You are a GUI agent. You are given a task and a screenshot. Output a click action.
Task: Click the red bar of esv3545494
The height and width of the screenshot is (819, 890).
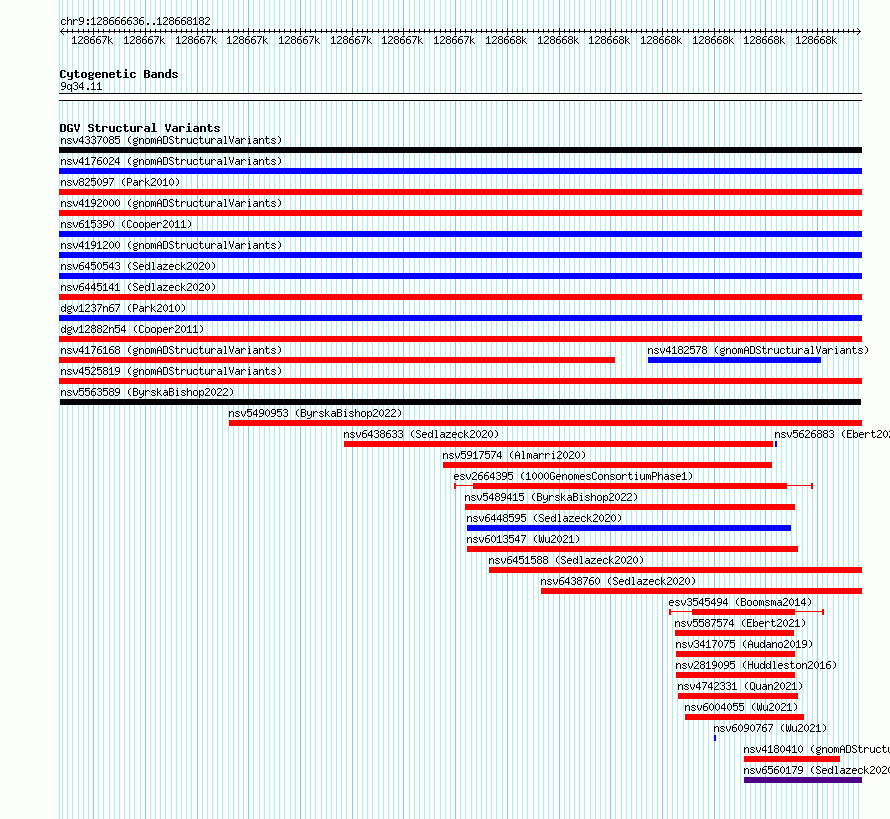(x=744, y=612)
